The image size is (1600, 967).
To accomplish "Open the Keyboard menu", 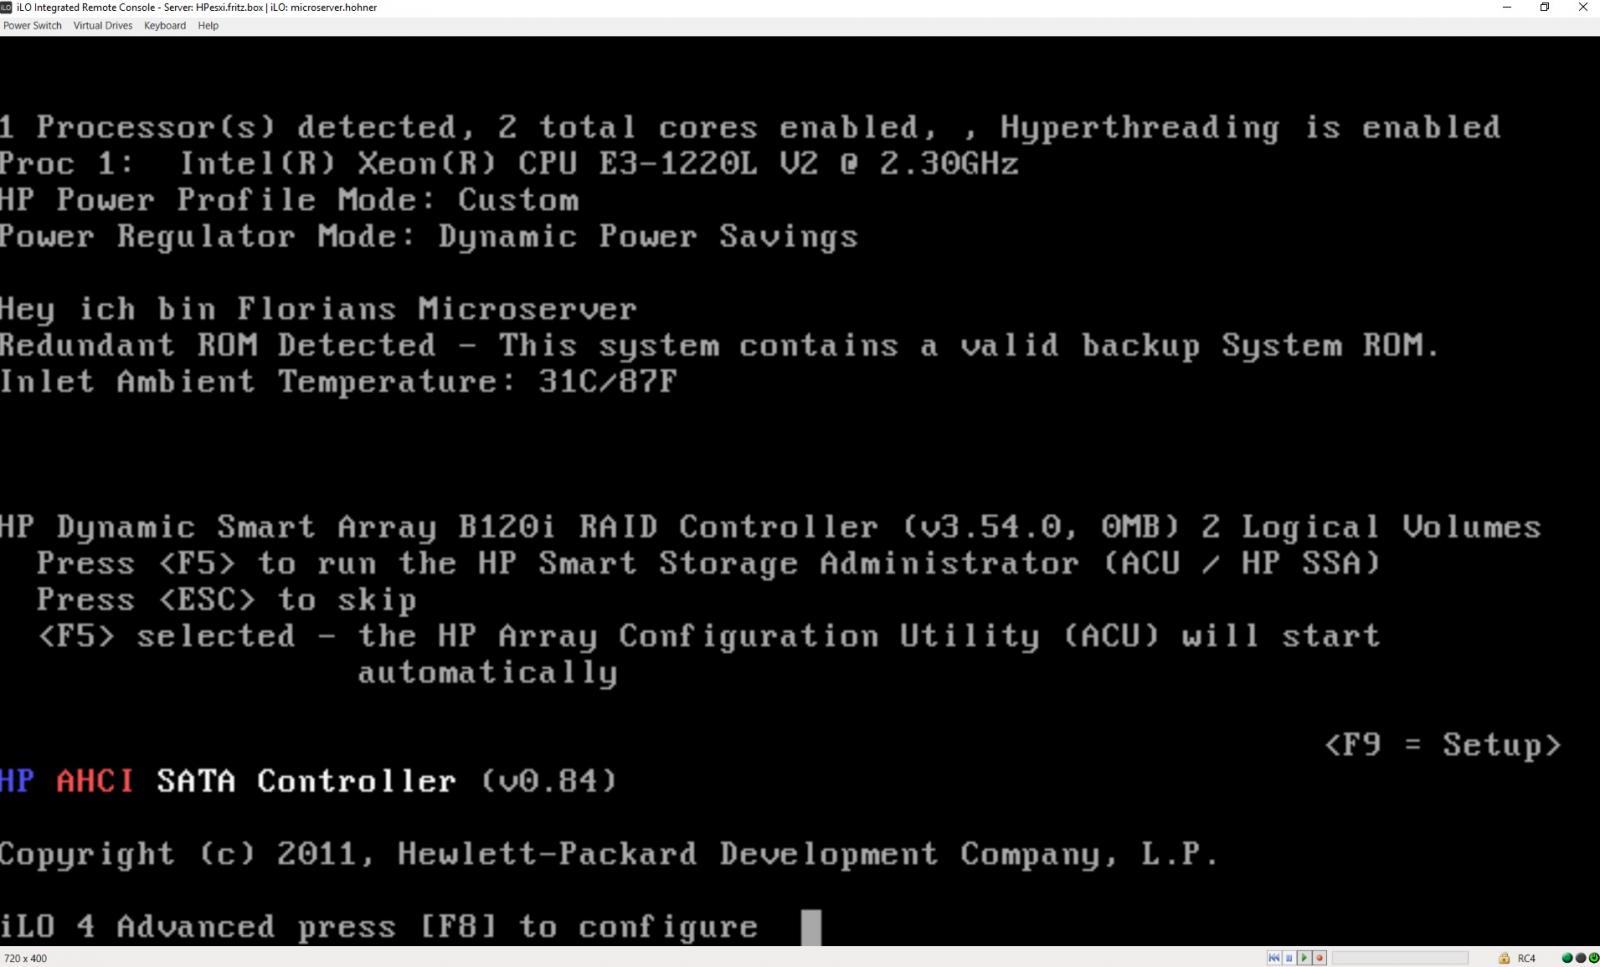I will [x=165, y=26].
